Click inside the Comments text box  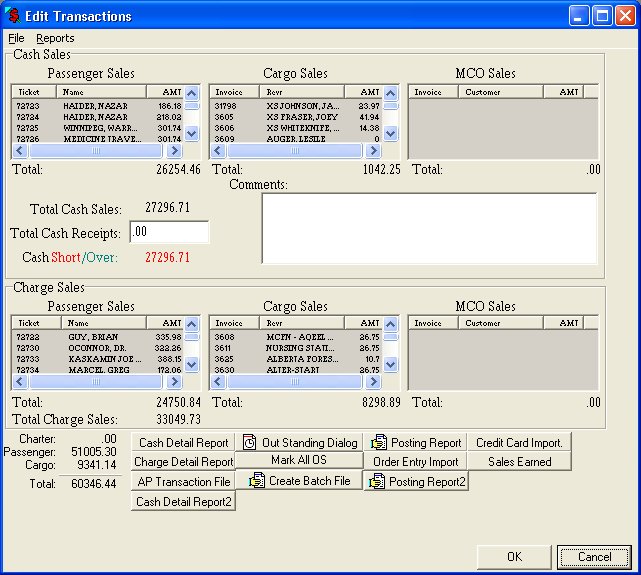(x=429, y=228)
